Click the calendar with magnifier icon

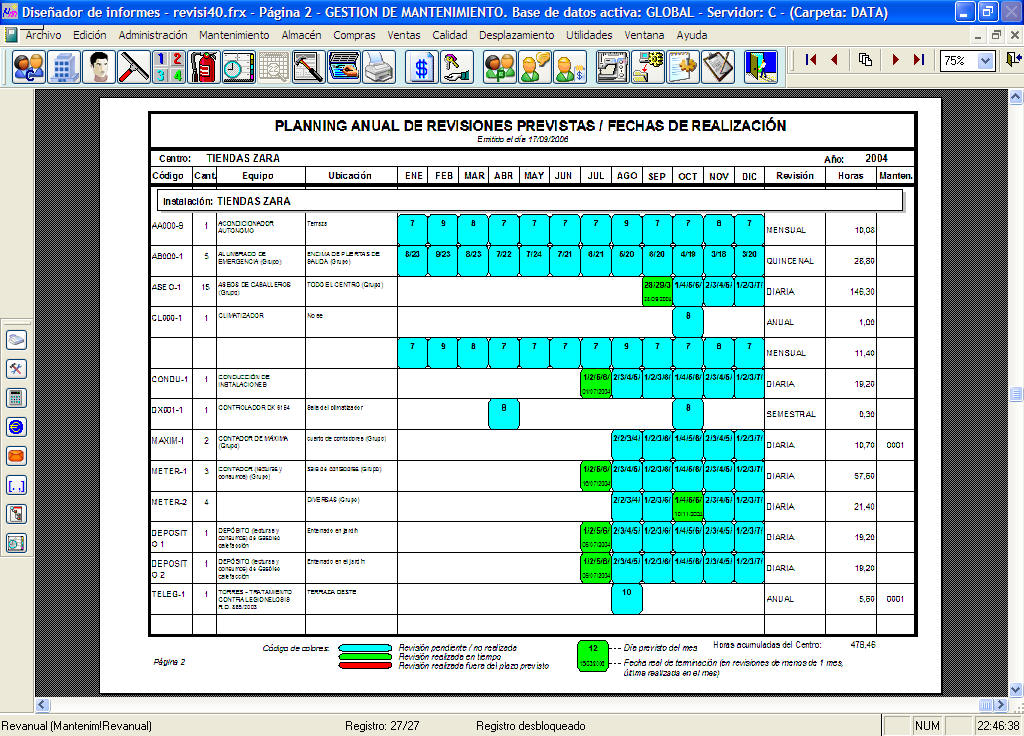274,67
